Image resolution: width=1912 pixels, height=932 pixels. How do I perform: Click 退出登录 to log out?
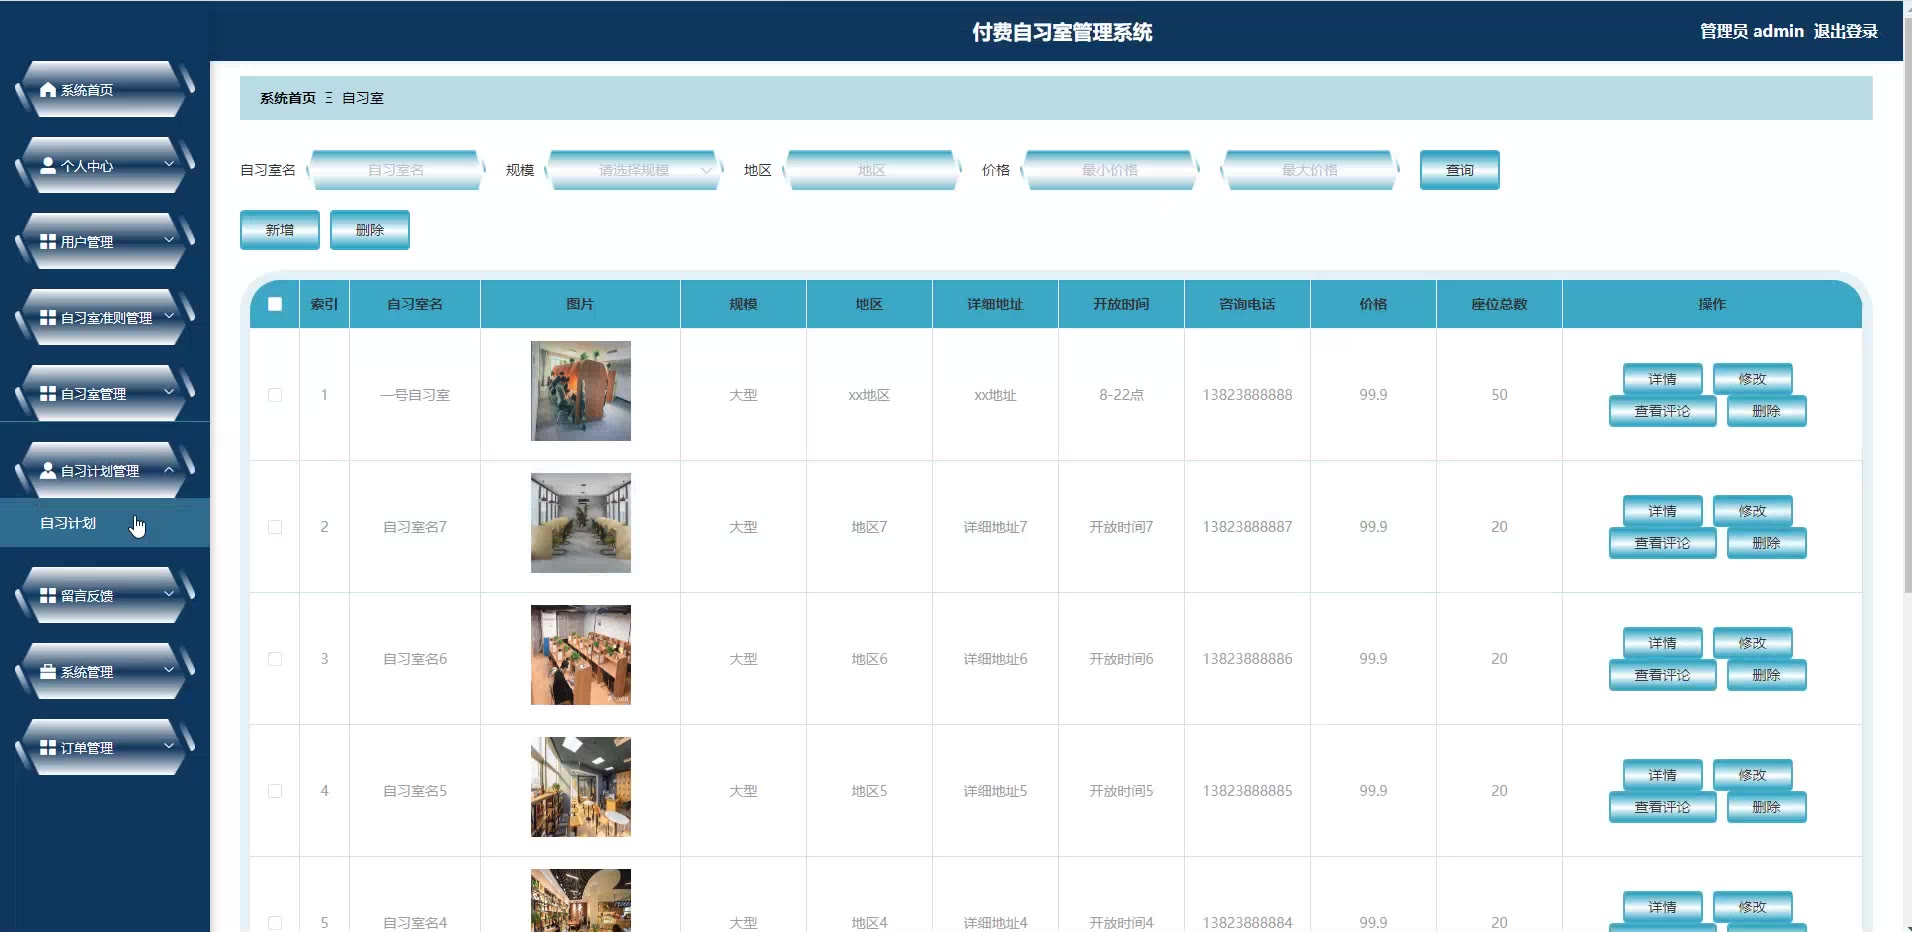[x=1846, y=32]
